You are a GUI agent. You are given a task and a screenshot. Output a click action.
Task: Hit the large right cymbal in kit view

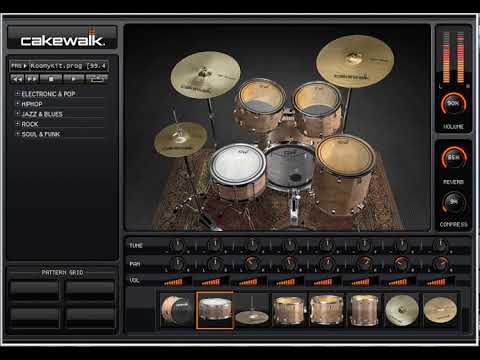355,61
